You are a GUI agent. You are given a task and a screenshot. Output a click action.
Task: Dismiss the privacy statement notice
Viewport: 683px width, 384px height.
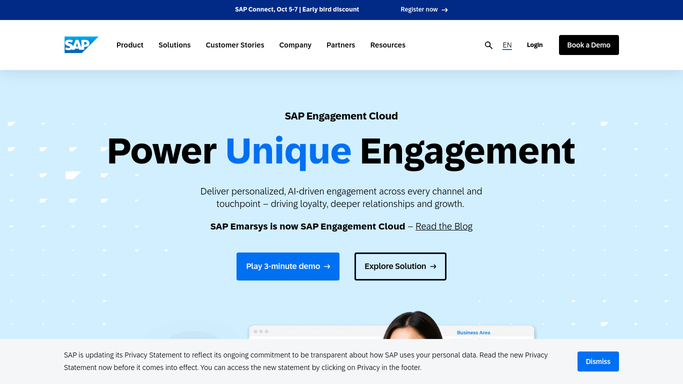(x=598, y=361)
